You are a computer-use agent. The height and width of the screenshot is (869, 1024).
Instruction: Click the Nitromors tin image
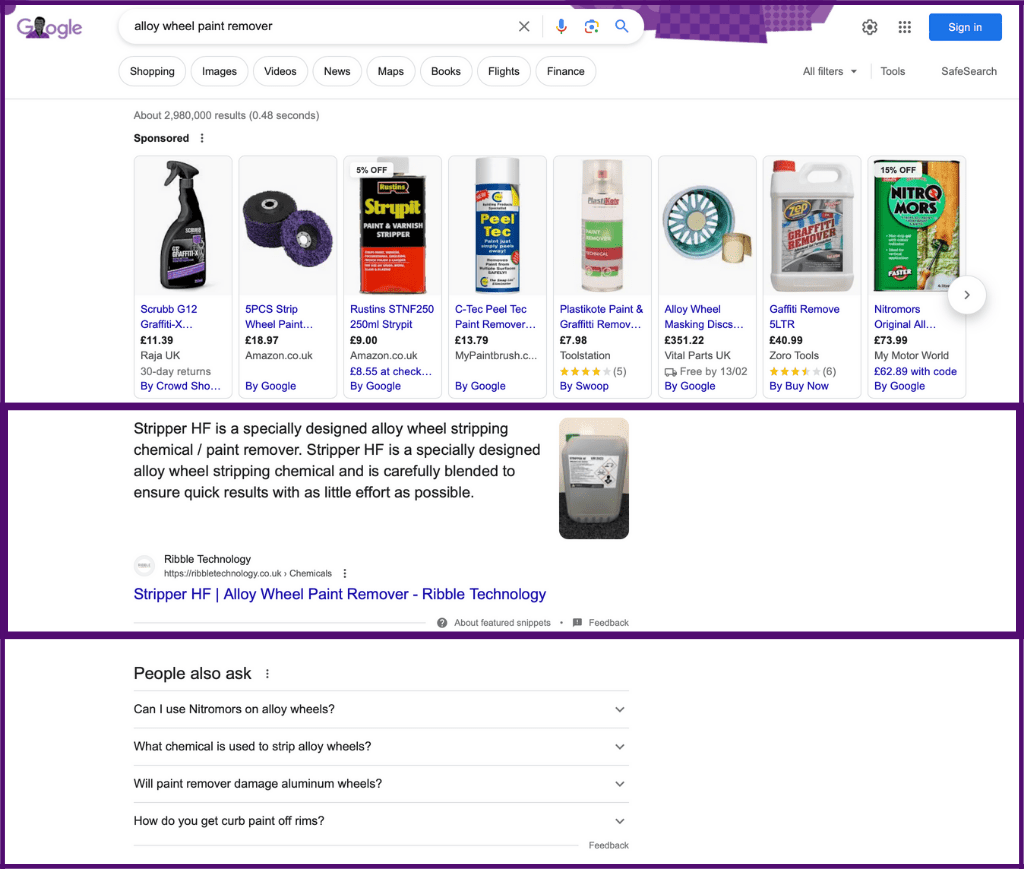(917, 226)
